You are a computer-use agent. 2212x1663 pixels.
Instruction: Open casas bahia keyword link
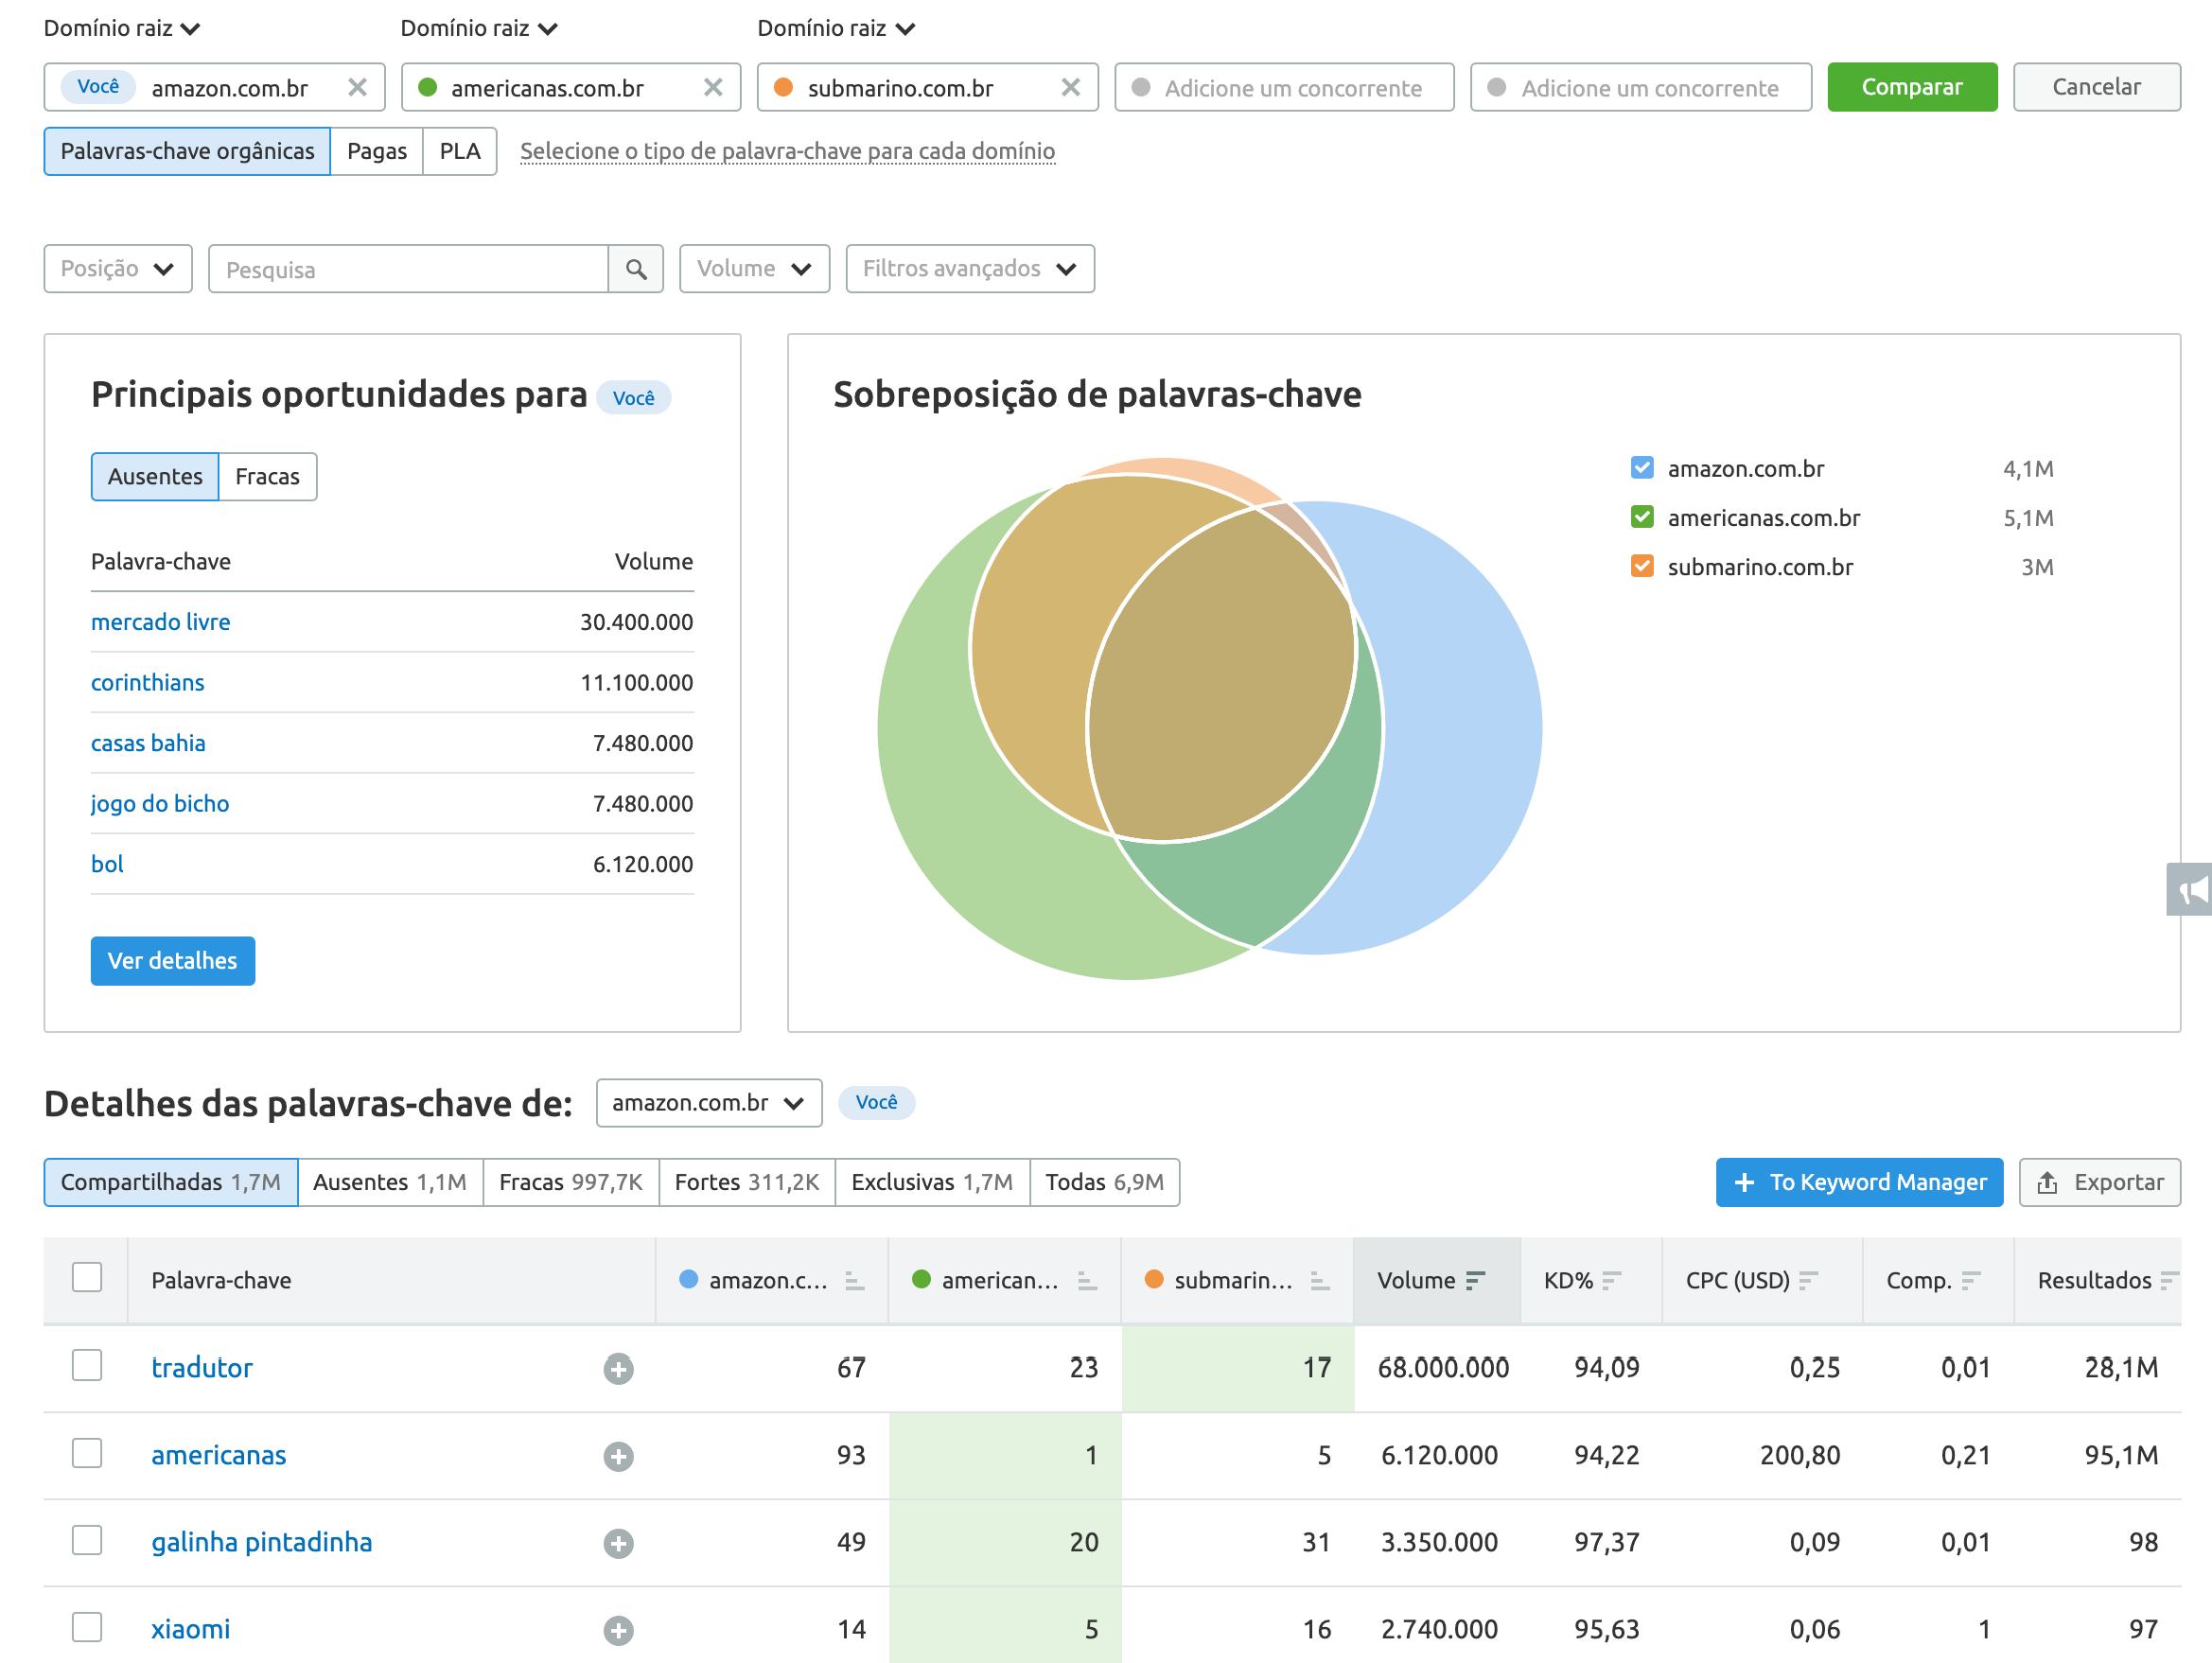coord(148,743)
